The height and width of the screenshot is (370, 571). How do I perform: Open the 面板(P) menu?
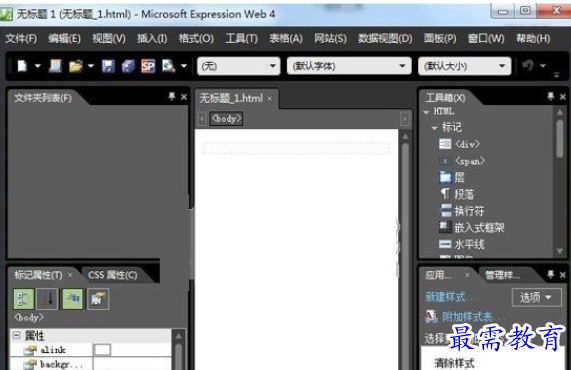[440, 38]
